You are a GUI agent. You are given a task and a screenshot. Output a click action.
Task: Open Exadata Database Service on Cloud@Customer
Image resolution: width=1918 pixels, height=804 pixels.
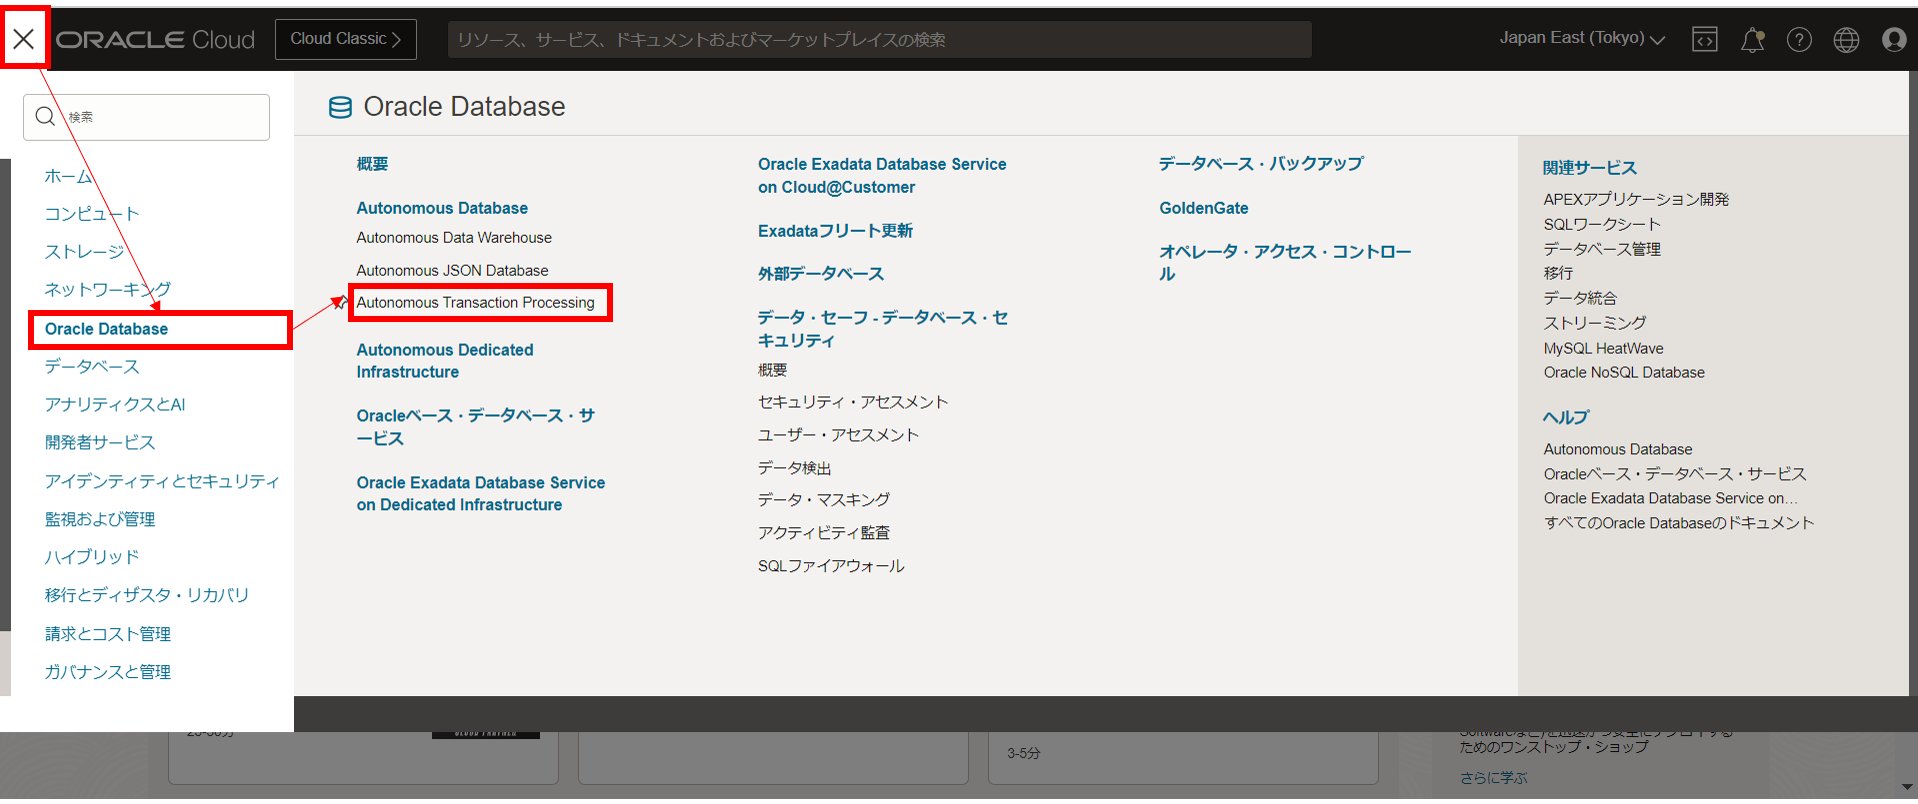(x=882, y=176)
